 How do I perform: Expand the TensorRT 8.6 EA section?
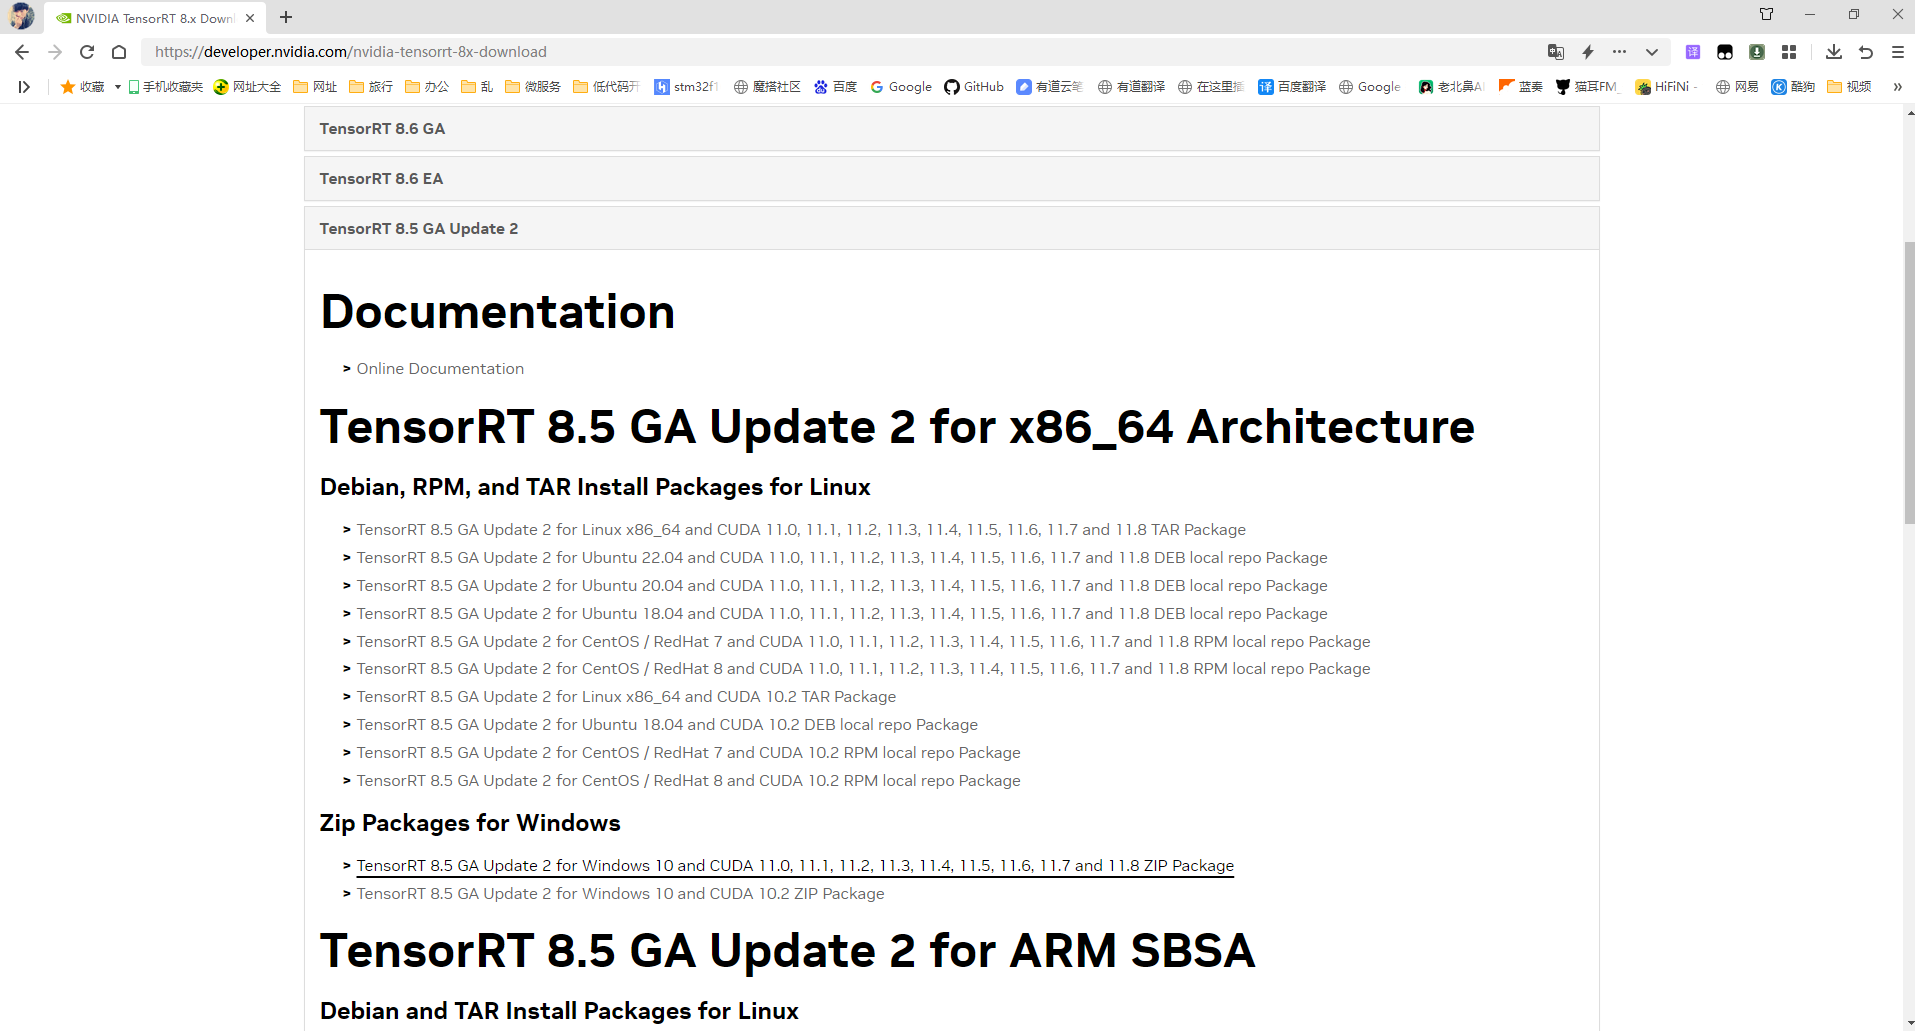[x=380, y=179]
